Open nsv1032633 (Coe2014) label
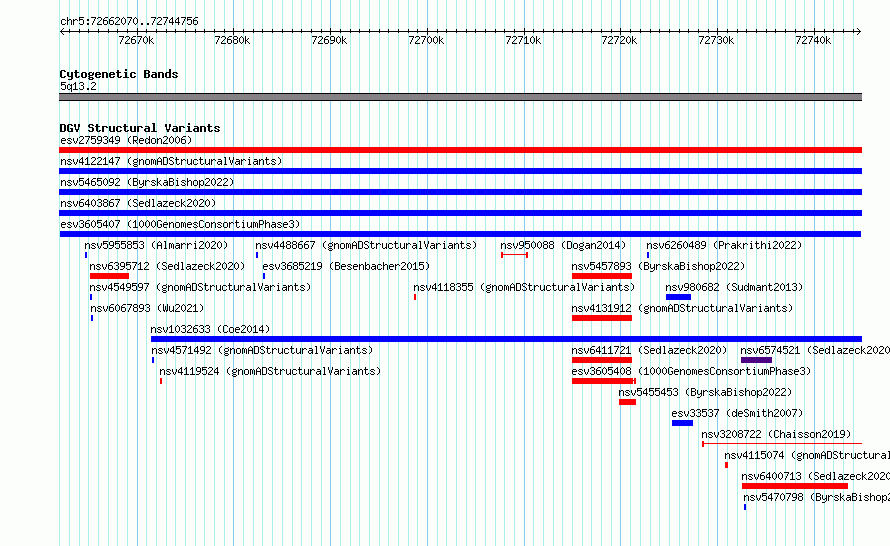Image resolution: width=890 pixels, height=546 pixels. (210, 329)
